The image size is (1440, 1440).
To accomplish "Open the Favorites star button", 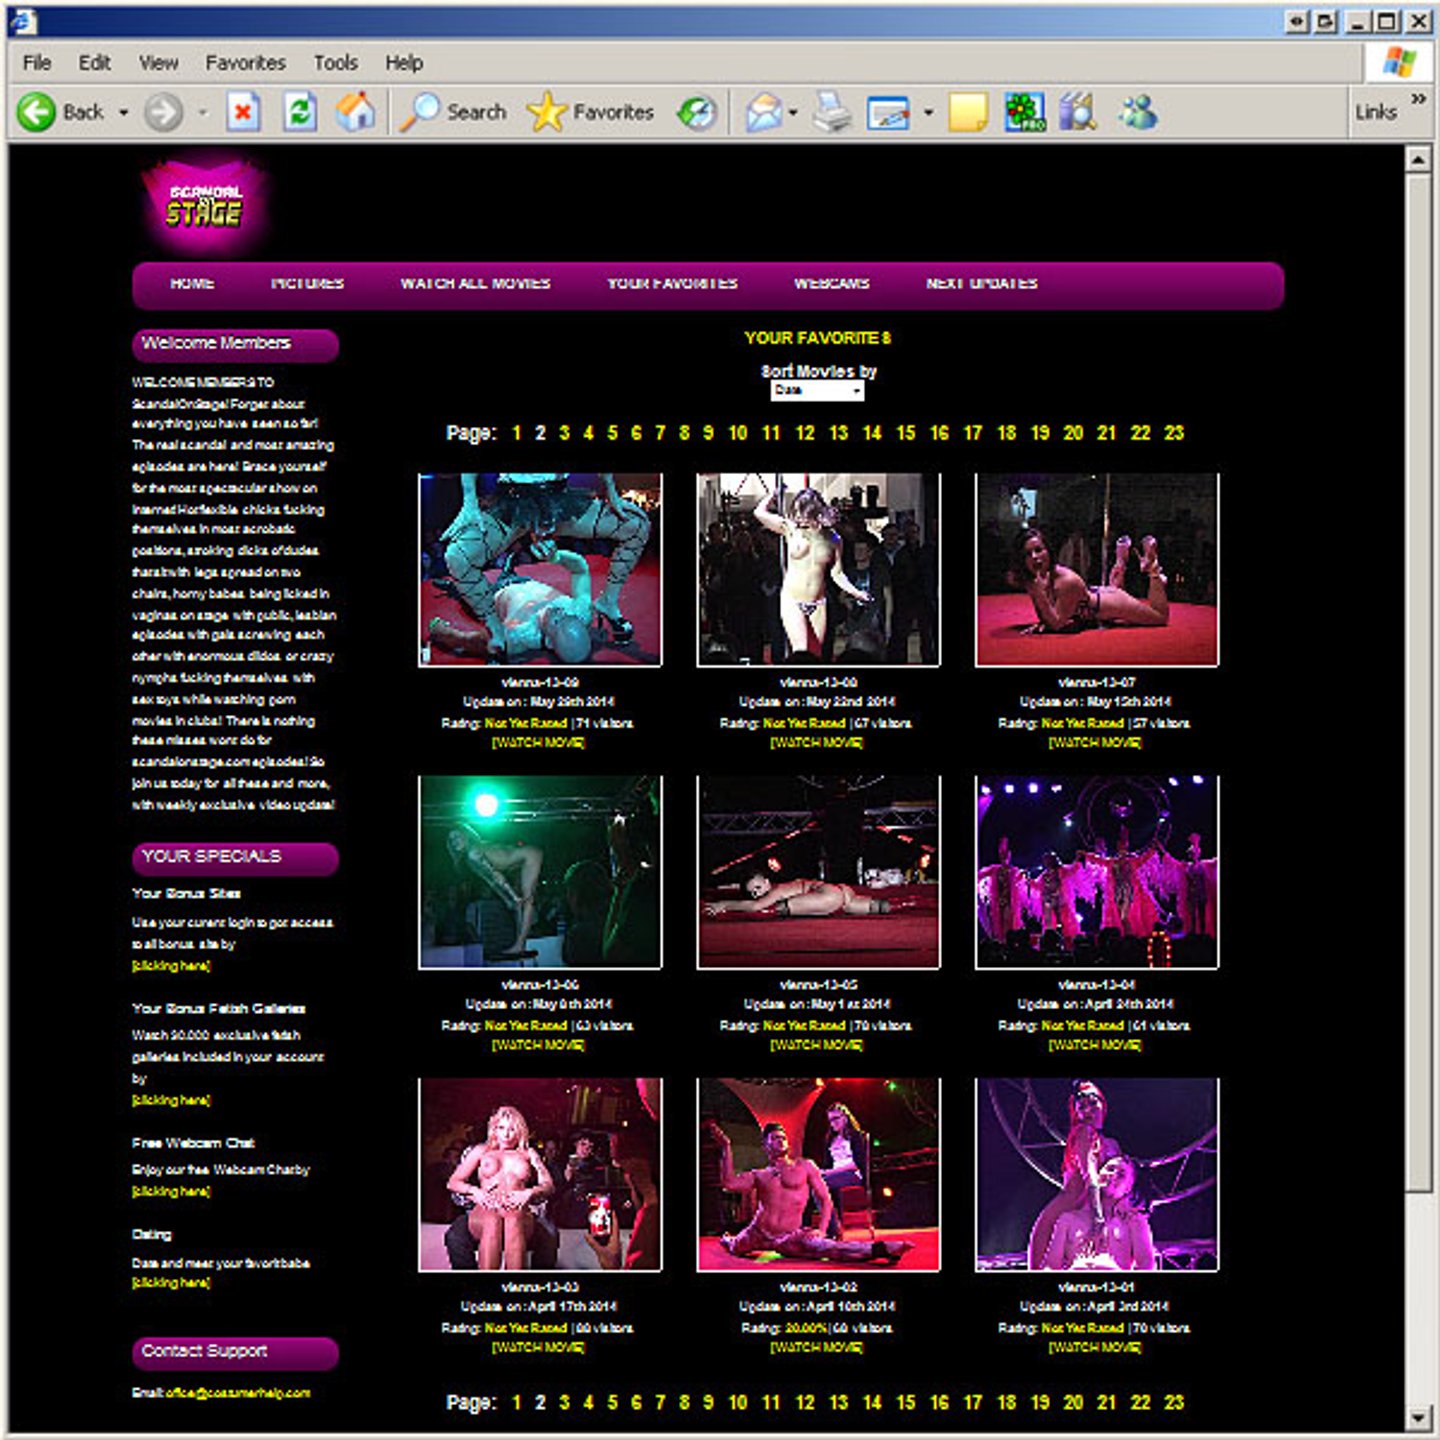I will coord(590,112).
